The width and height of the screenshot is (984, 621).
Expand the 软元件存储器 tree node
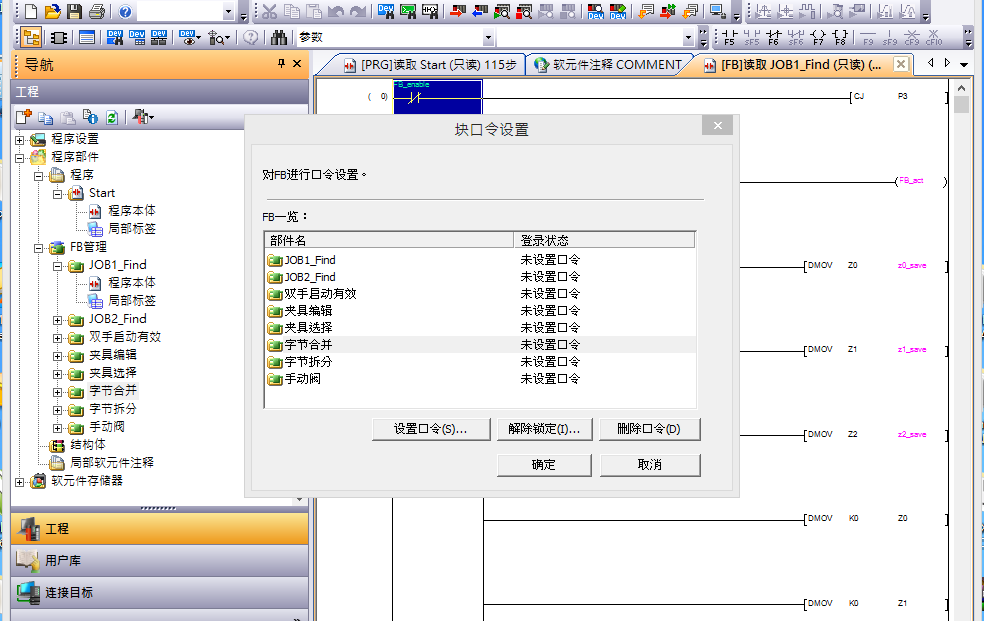20,481
